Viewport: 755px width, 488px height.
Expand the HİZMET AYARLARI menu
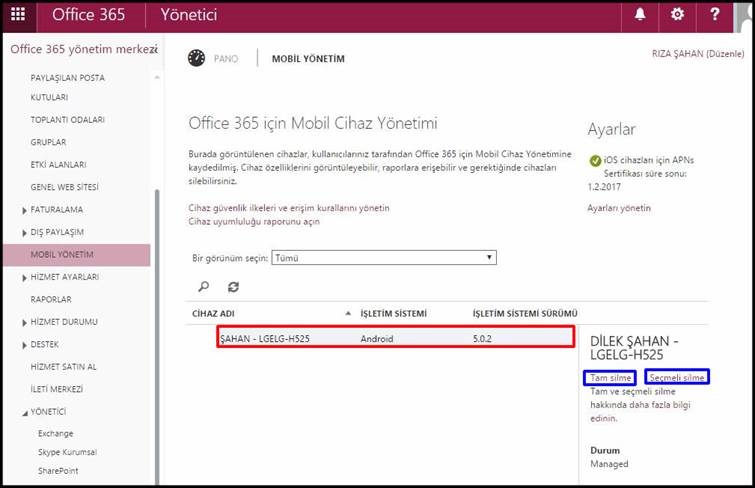coord(24,277)
